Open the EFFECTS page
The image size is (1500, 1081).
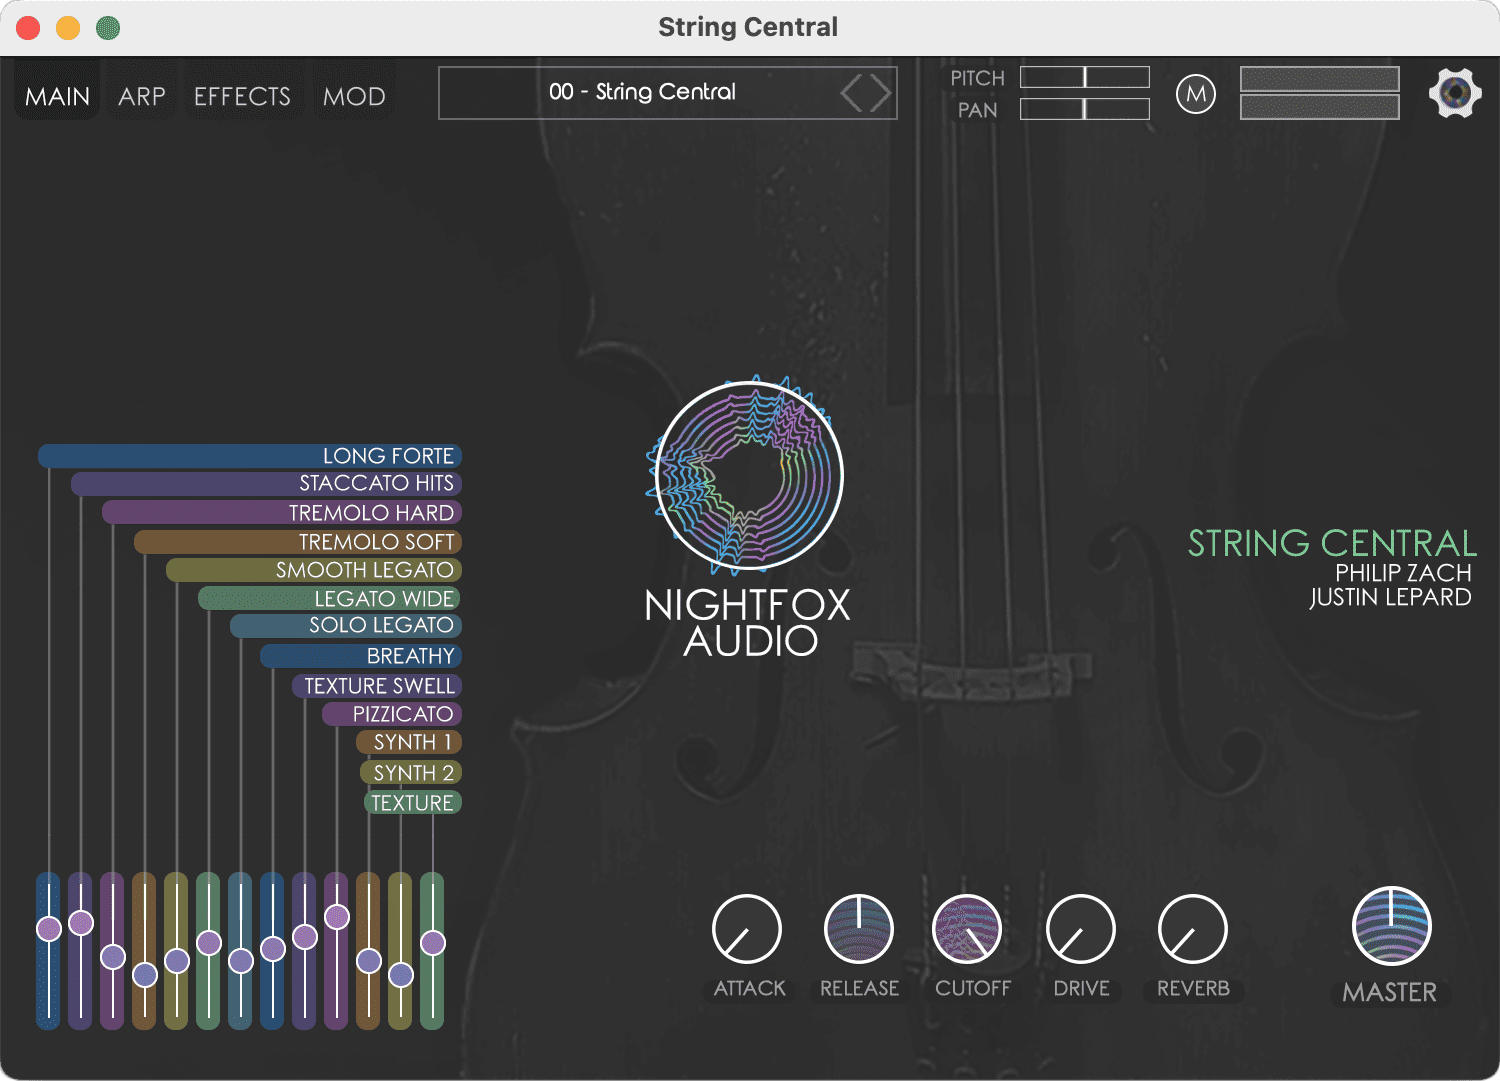point(242,95)
